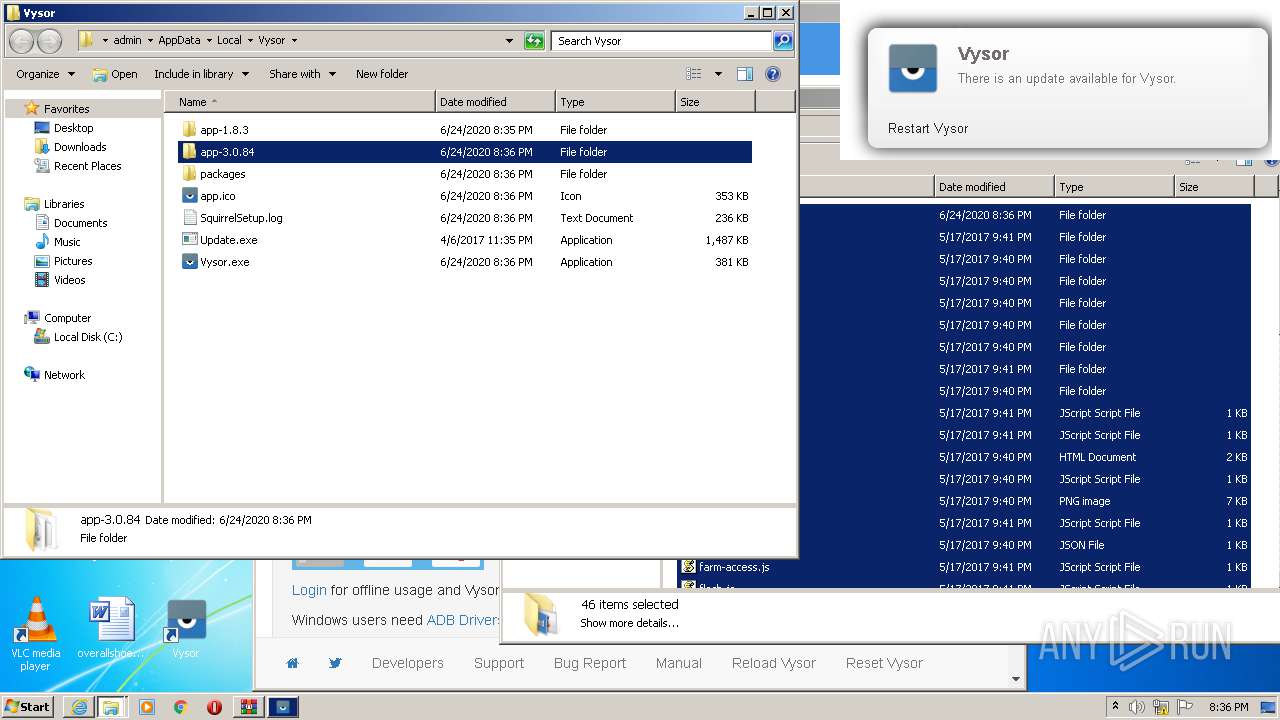Viewport: 1280px width, 720px height.
Task: Refresh the Vysor folder view
Action: pos(535,41)
